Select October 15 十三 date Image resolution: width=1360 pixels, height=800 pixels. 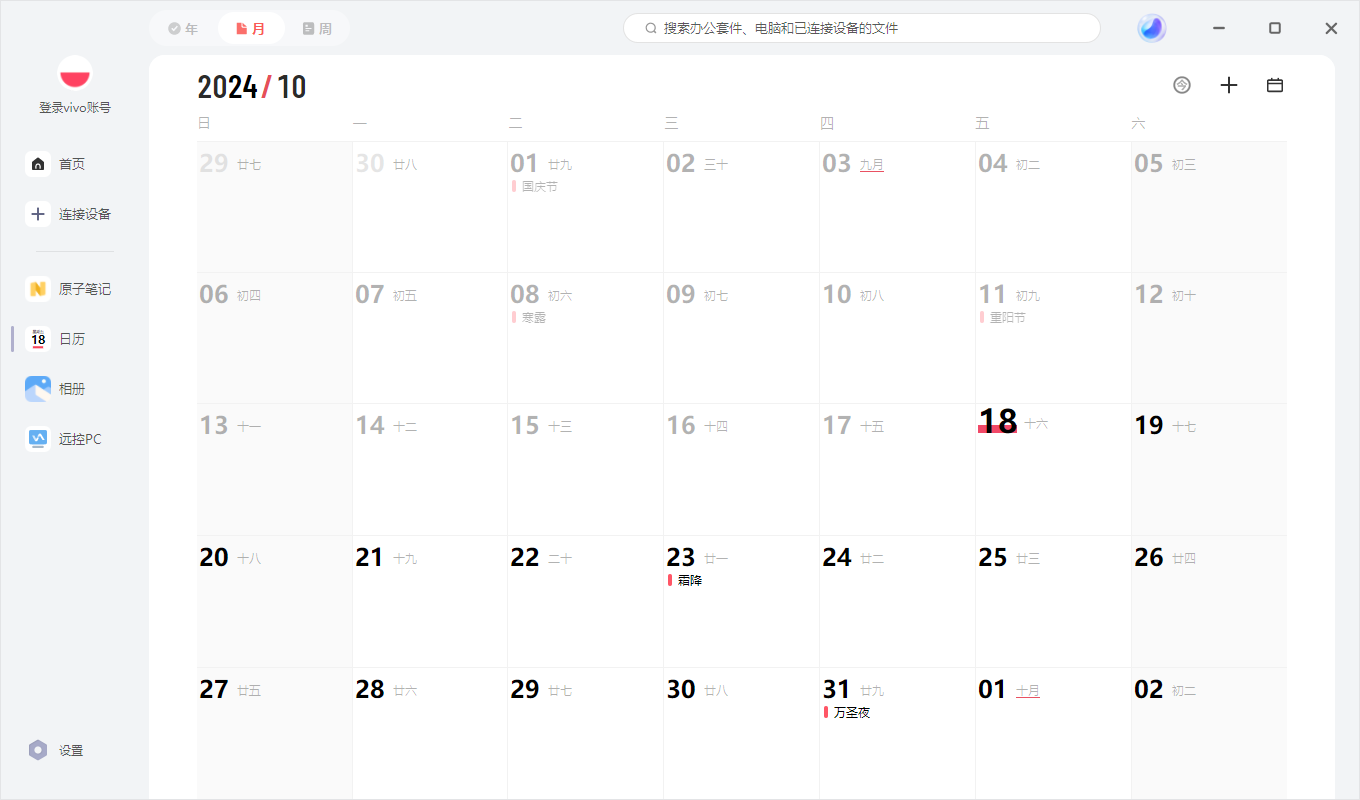(x=585, y=469)
